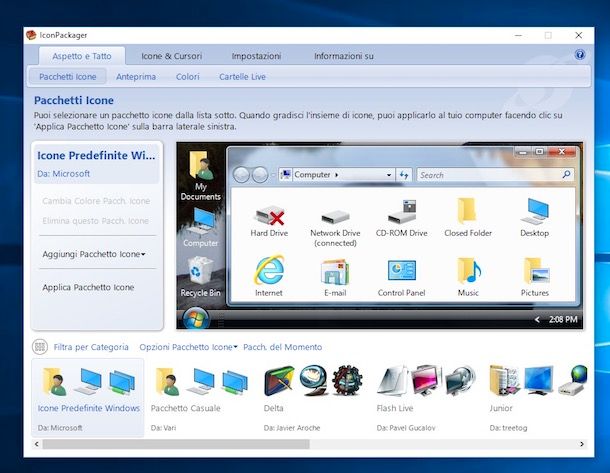Click the E-mail icon in preview
Image resolution: width=610 pixels, height=473 pixels.
pos(334,271)
